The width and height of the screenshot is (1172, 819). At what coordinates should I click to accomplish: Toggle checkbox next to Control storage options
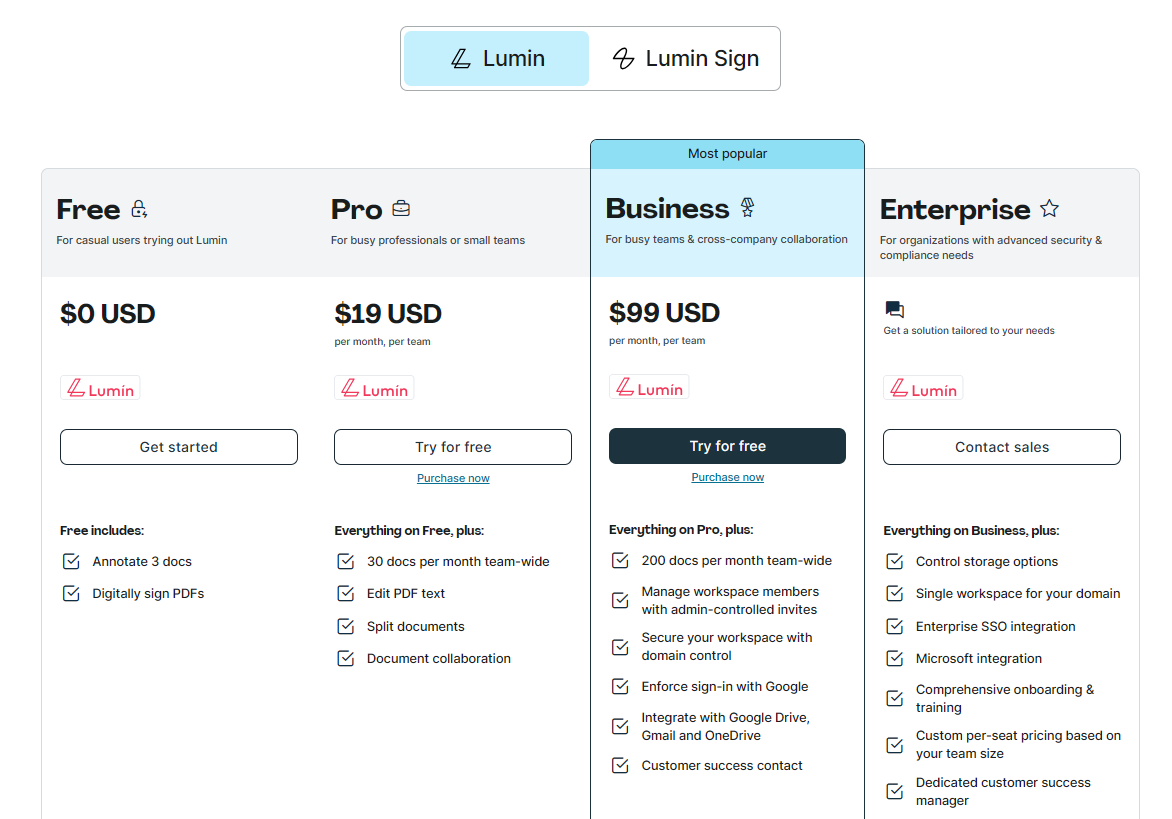(893, 561)
